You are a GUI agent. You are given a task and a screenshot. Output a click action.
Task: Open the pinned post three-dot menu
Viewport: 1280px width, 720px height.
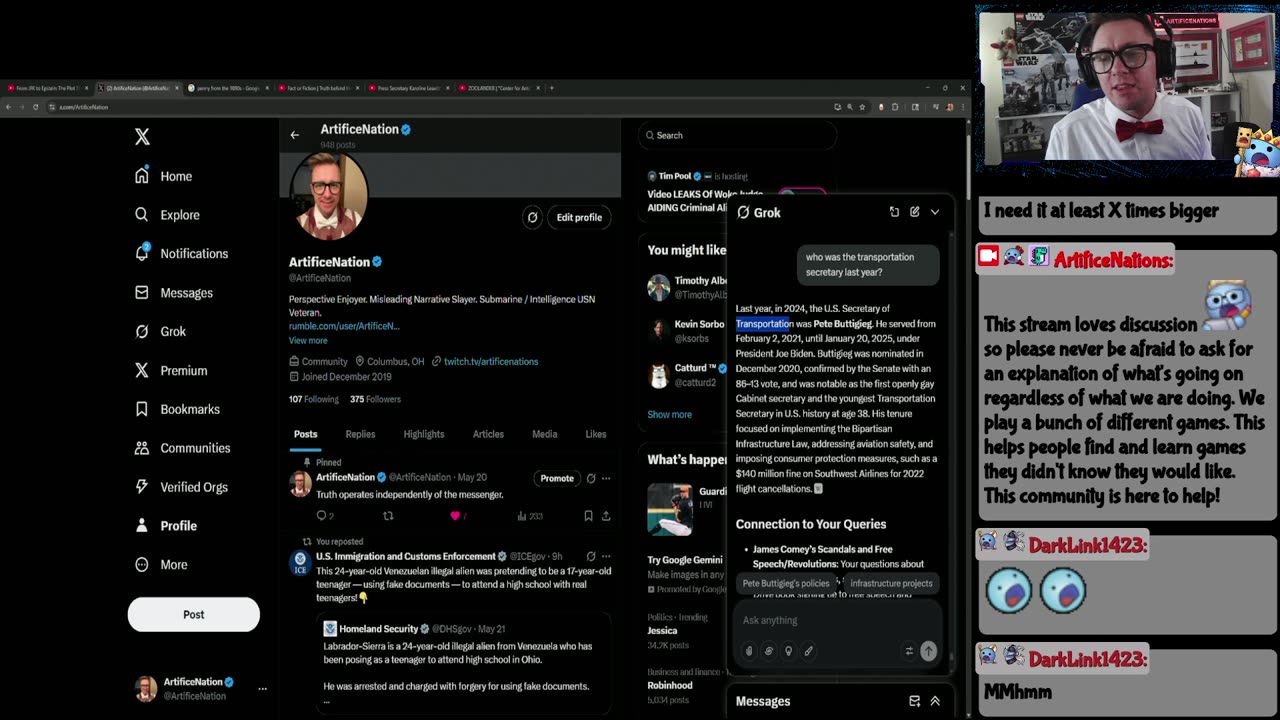click(x=606, y=478)
